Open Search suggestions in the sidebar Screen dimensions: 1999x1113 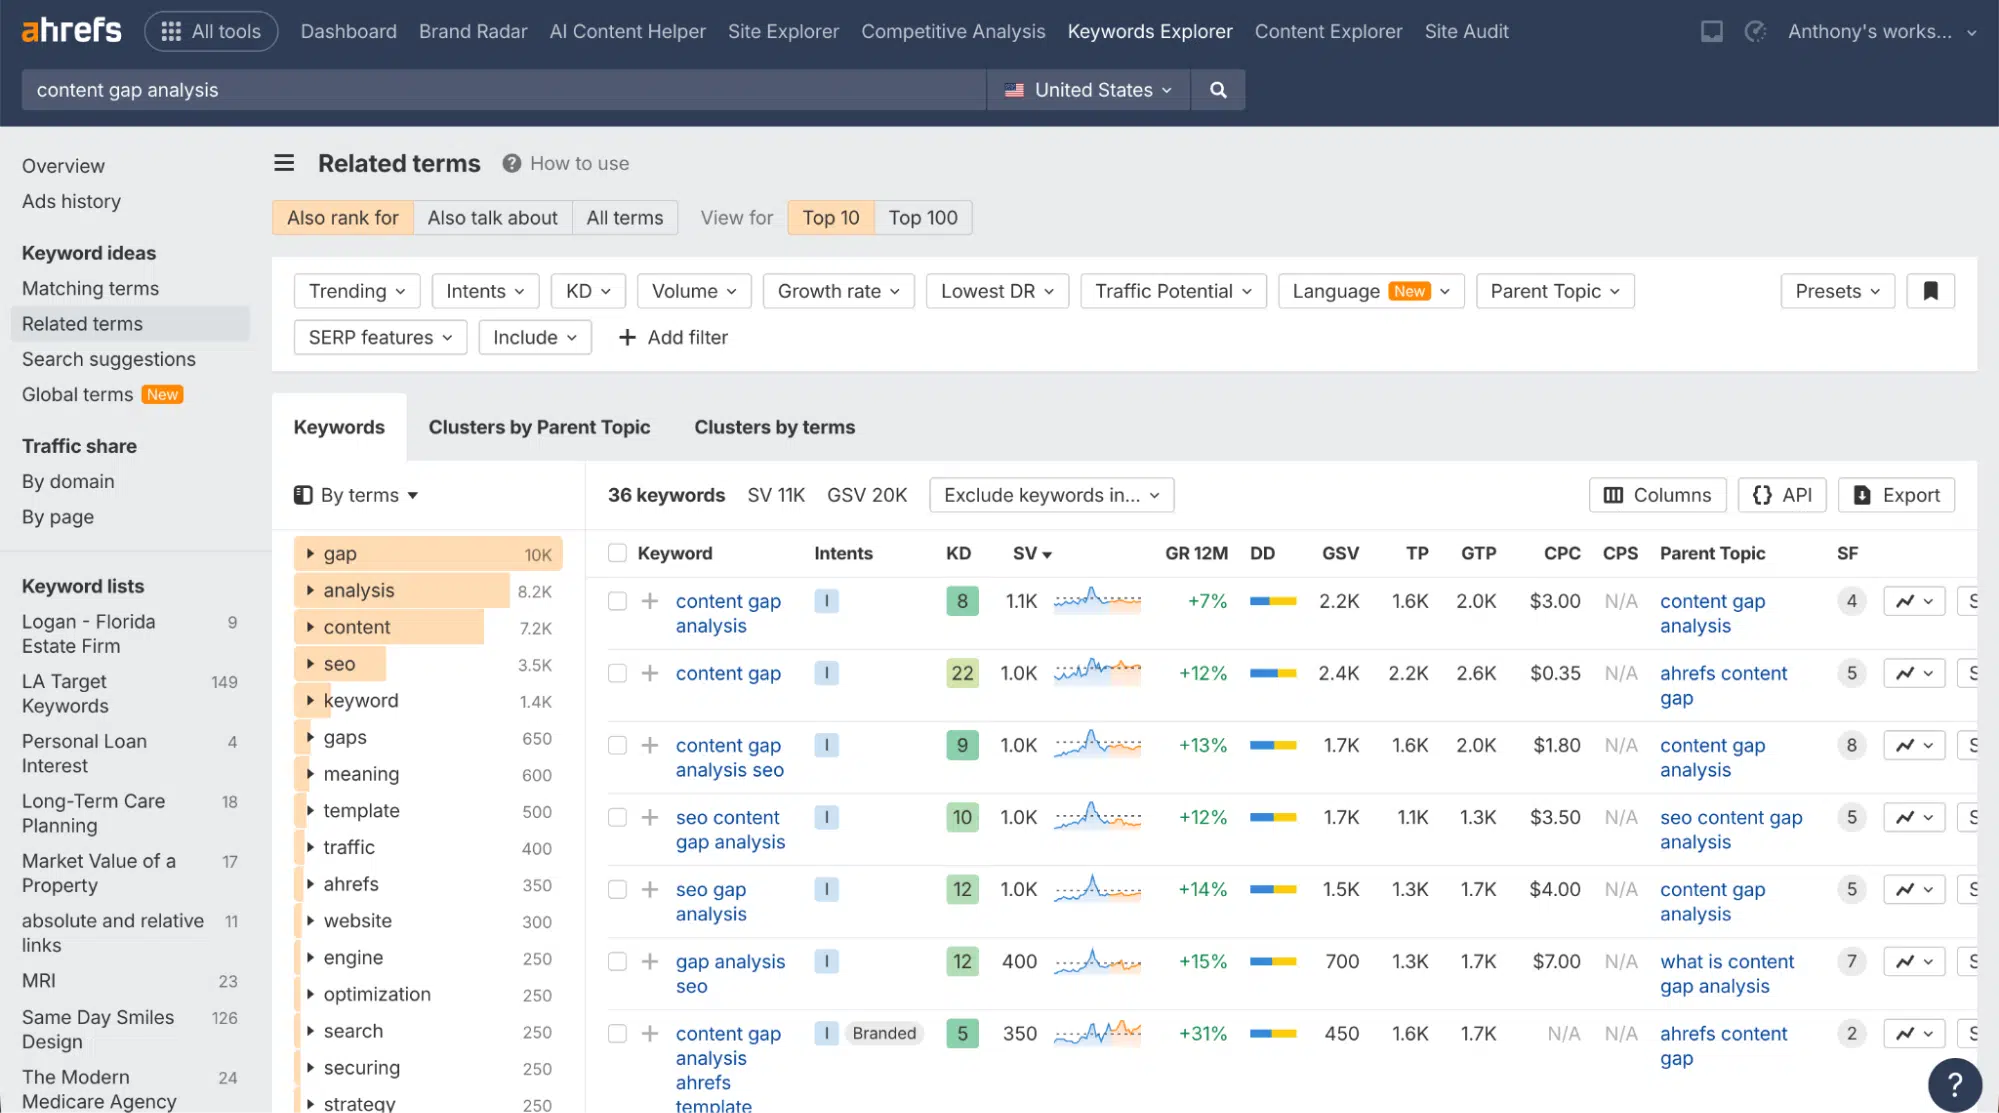(x=108, y=359)
